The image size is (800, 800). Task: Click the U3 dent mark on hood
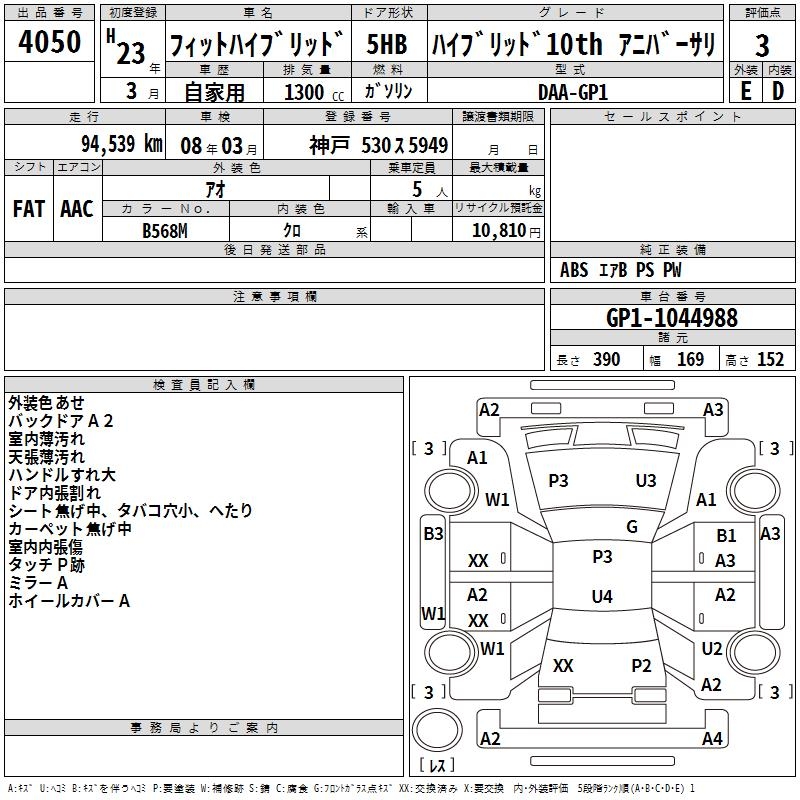tap(646, 481)
